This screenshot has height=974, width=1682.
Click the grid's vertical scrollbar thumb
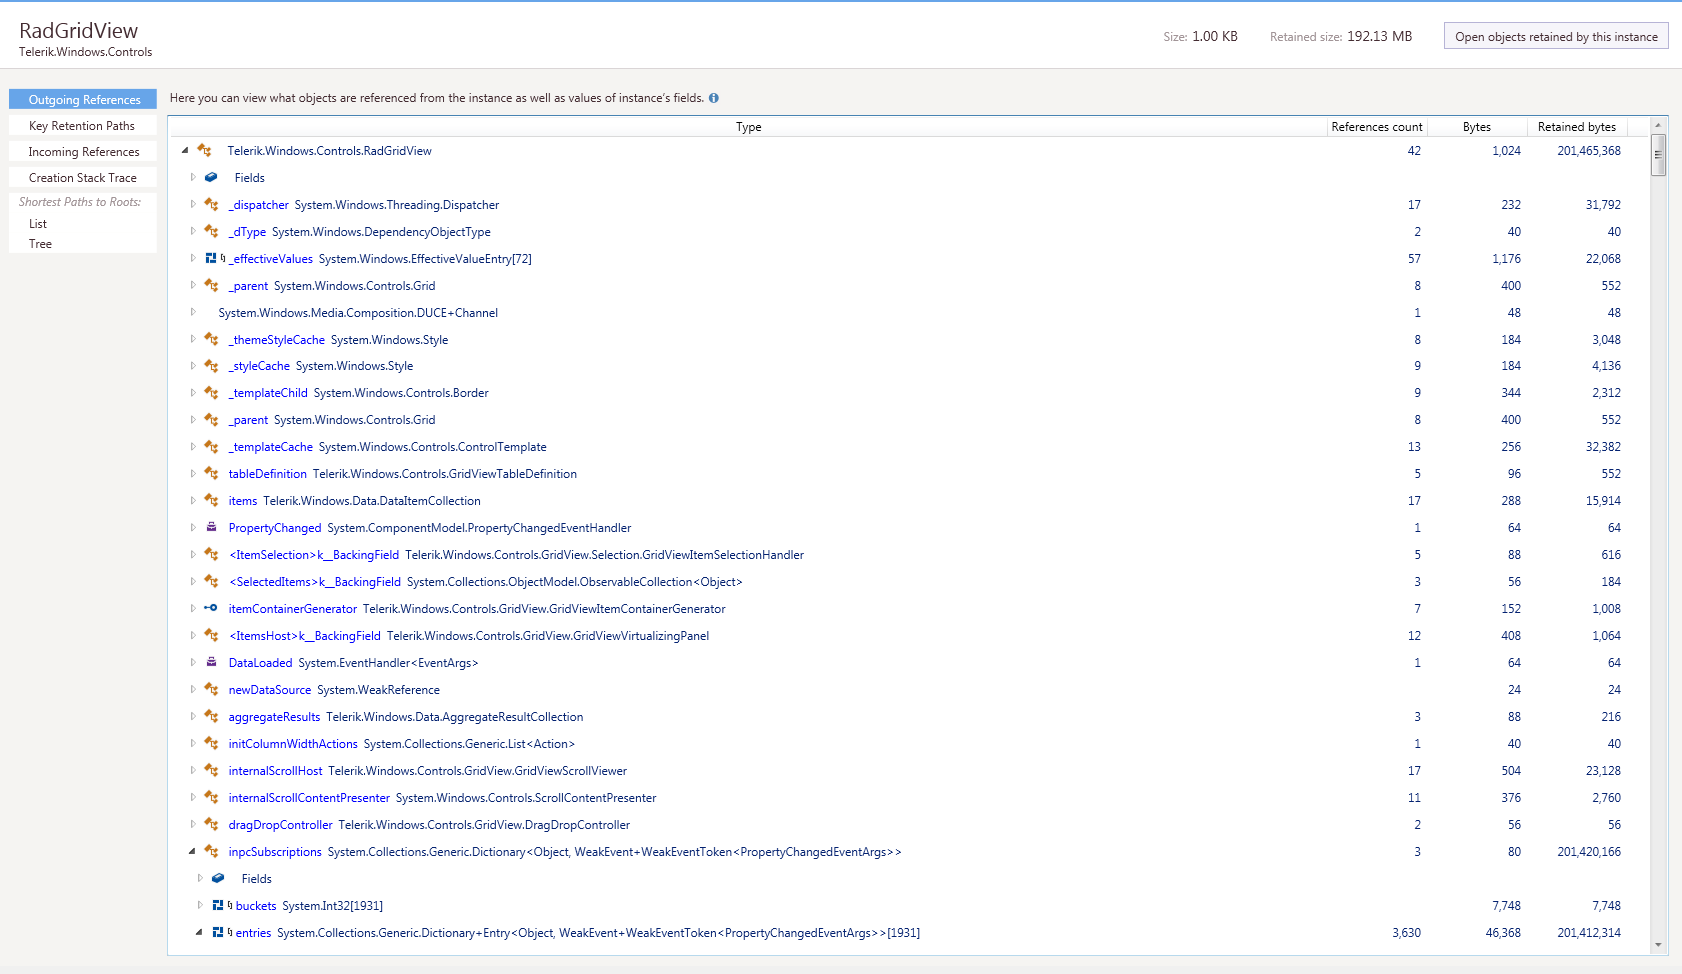pos(1659,156)
